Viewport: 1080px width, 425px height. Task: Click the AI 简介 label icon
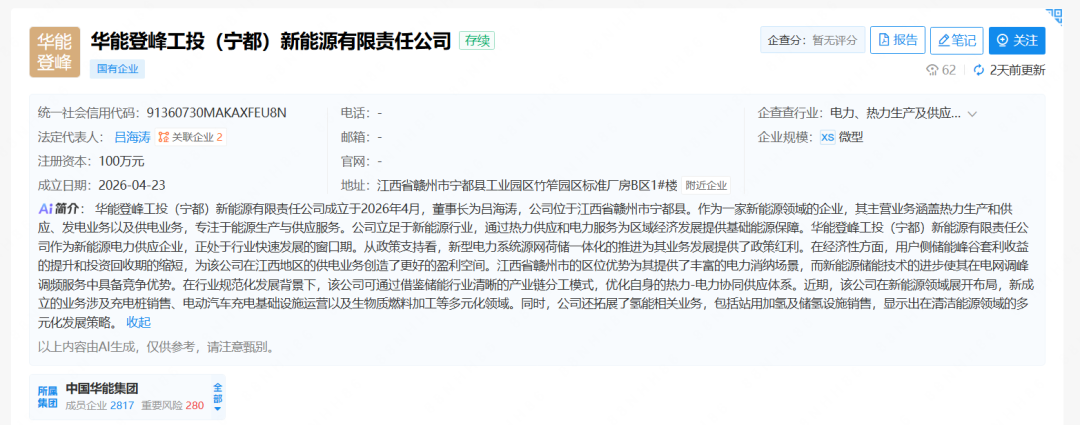[45, 209]
